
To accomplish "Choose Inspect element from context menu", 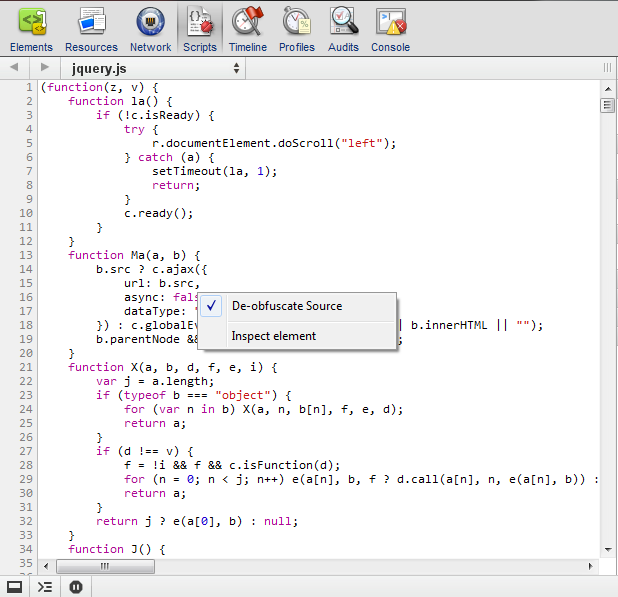I will click(x=297, y=336).
